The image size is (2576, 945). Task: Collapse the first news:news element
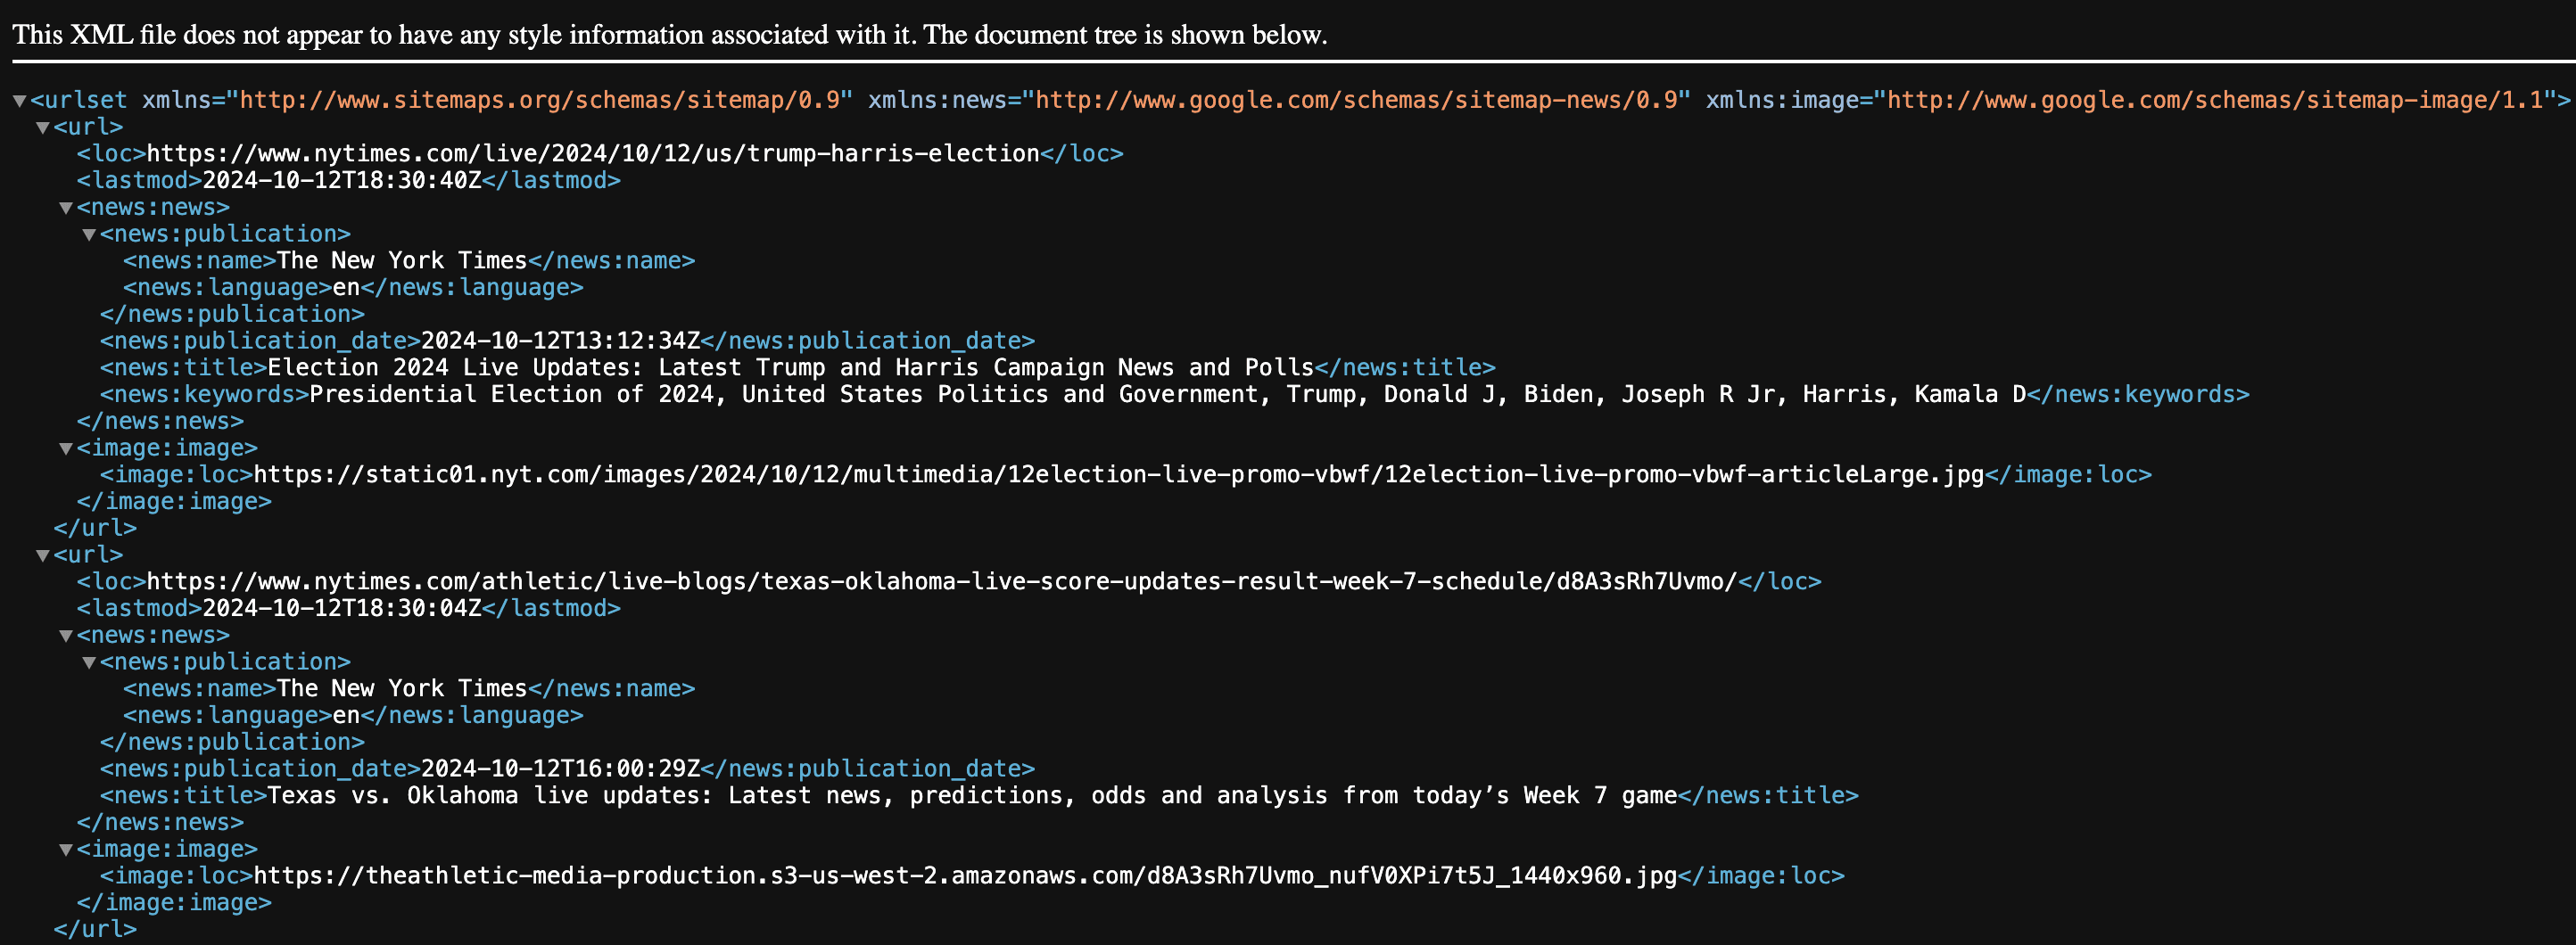(65, 207)
